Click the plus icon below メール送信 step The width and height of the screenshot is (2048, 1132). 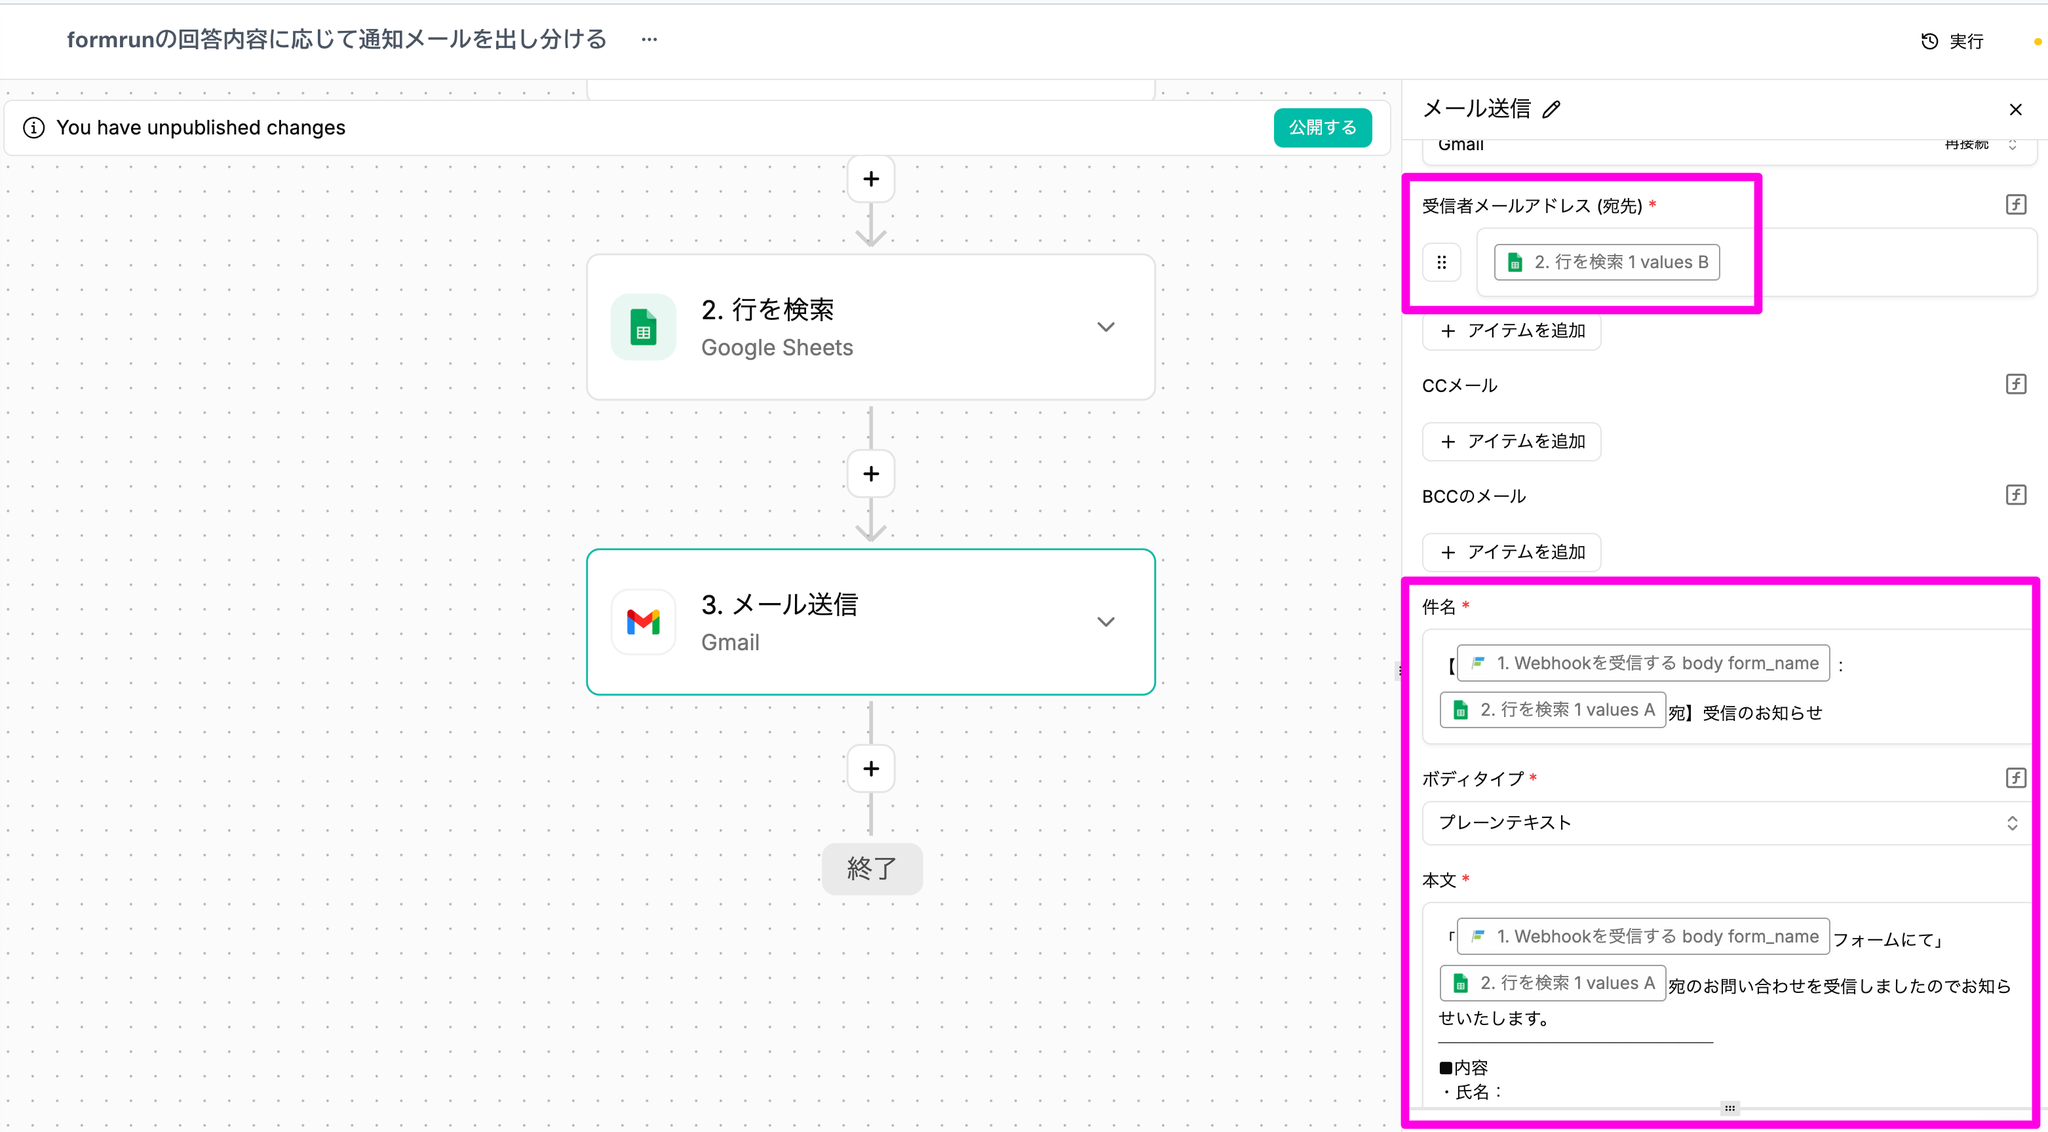871,769
